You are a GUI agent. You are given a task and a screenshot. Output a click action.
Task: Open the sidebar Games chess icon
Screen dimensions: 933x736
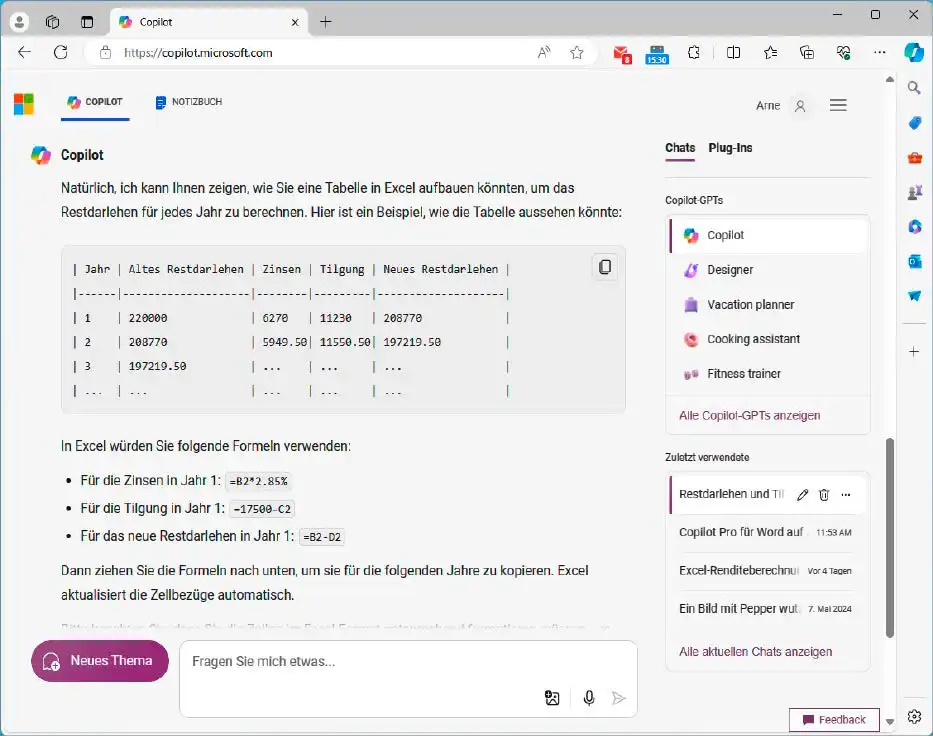click(x=915, y=192)
